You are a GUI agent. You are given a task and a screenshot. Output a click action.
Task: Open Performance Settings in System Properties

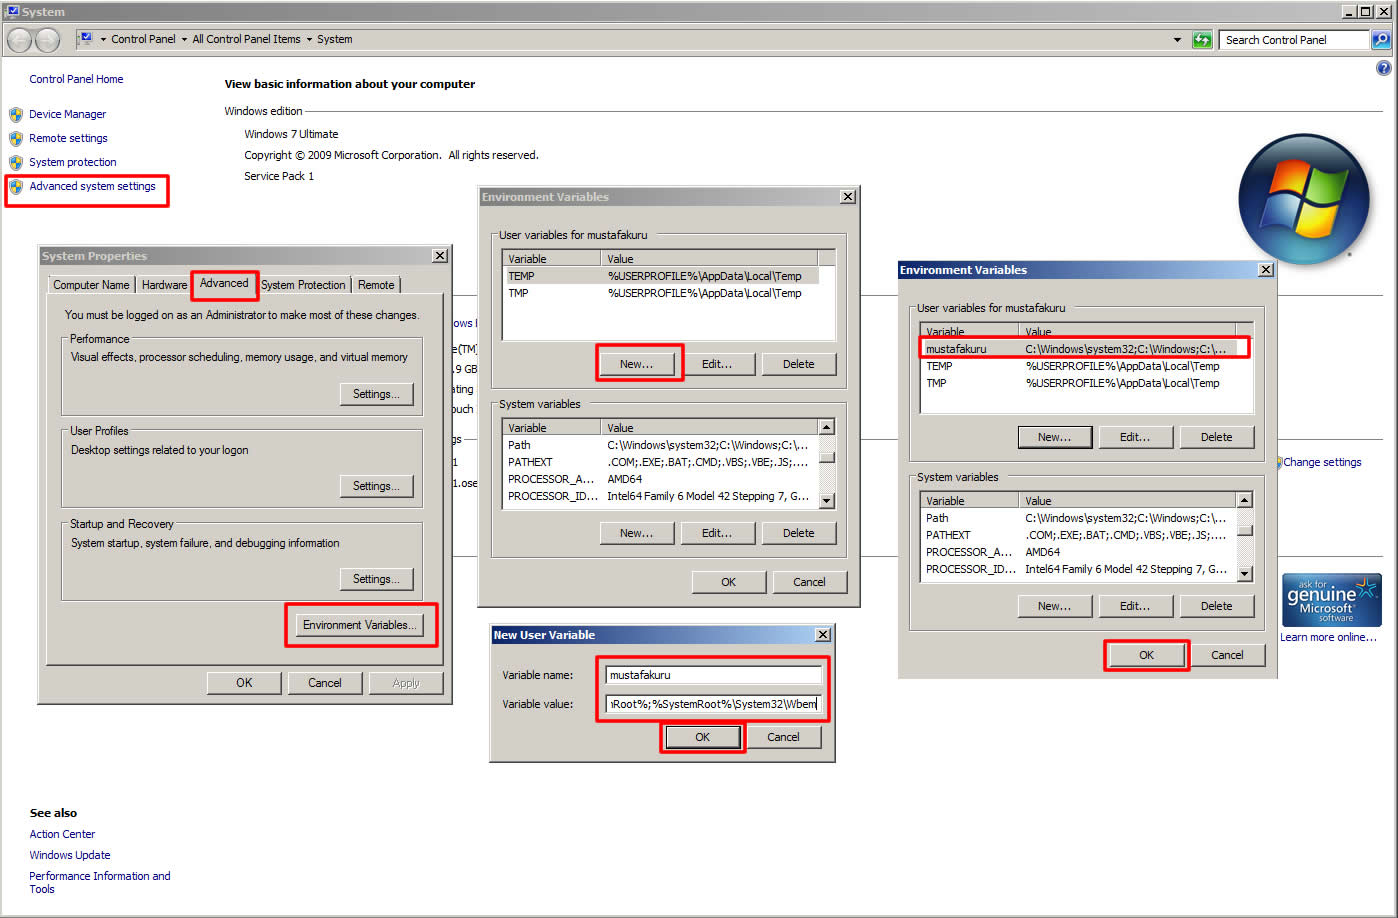tap(376, 394)
